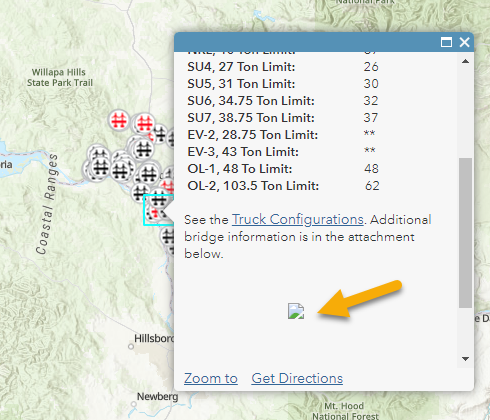
Task: Click the leftmost red bridge marker
Action: click(x=119, y=120)
